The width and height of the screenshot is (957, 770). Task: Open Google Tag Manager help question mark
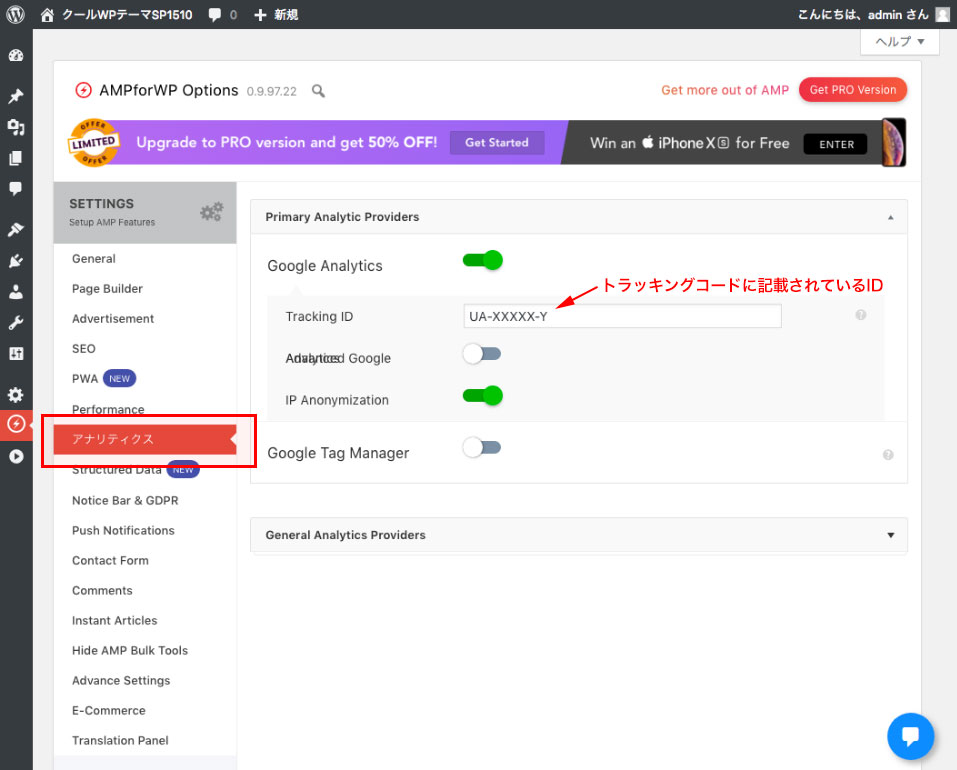(x=888, y=455)
